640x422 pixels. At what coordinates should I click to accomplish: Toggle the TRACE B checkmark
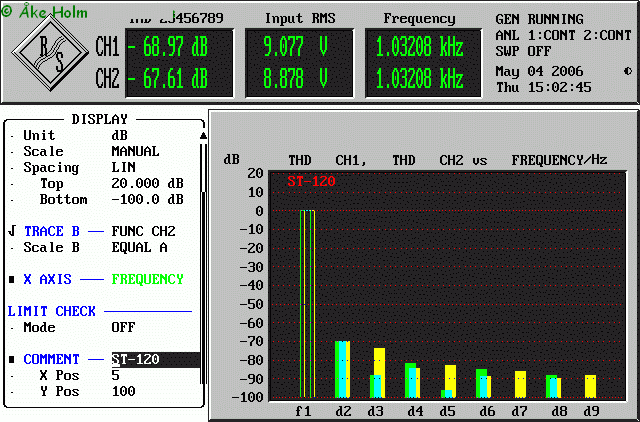pyautogui.click(x=12, y=231)
